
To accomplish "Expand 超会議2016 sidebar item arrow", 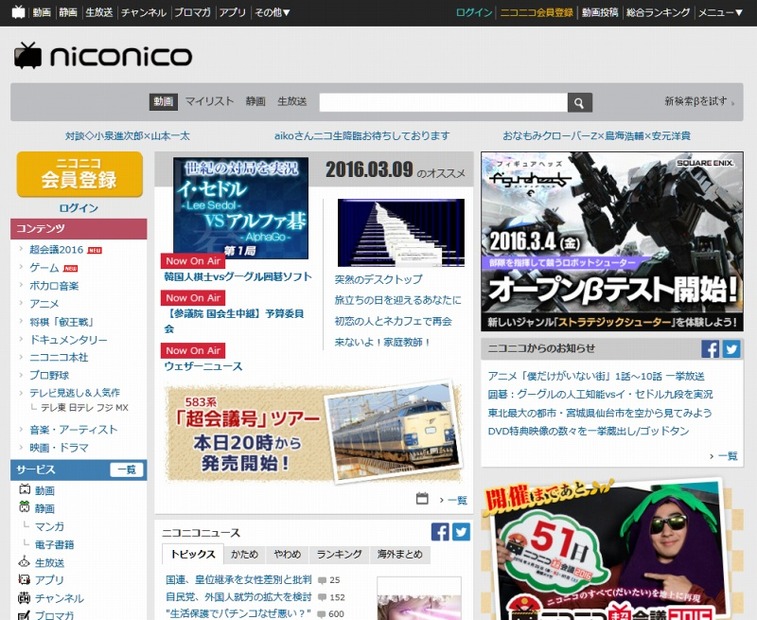I will click(21, 249).
